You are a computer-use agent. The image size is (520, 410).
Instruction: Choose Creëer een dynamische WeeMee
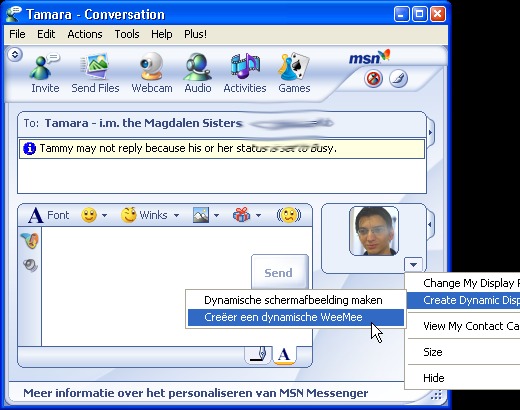(296, 317)
